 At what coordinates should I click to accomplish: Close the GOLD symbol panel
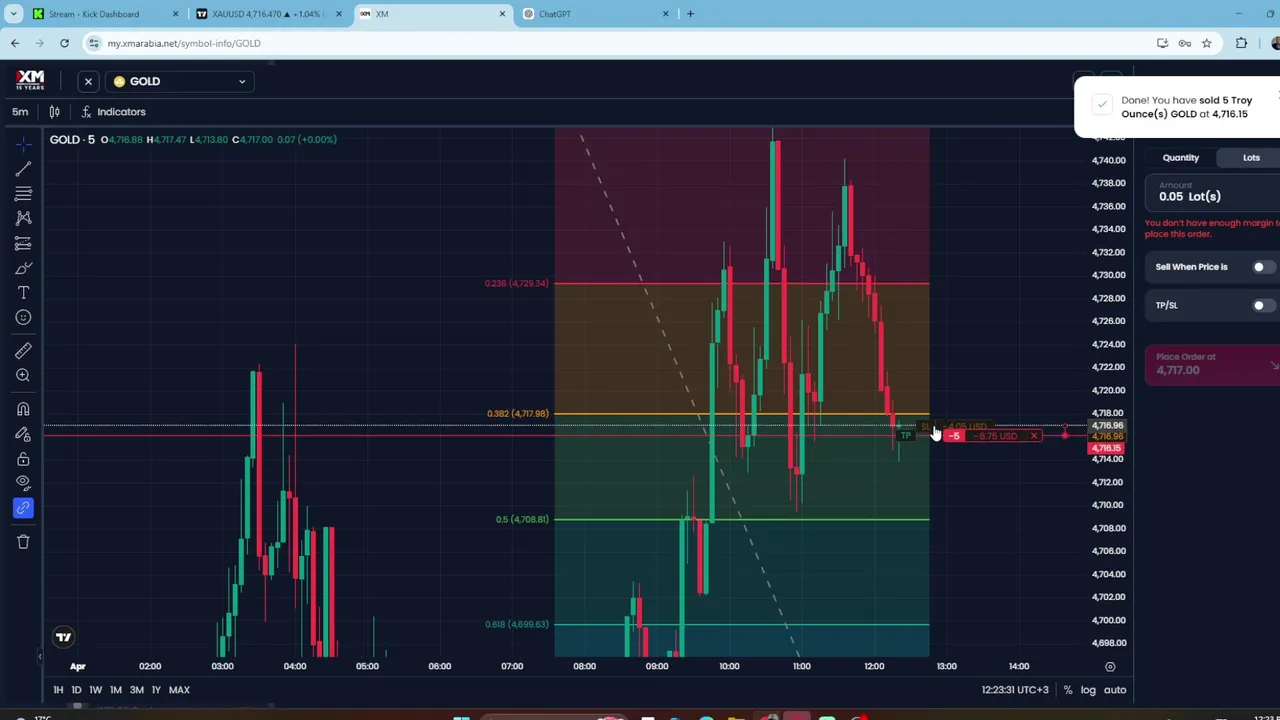pos(88,81)
